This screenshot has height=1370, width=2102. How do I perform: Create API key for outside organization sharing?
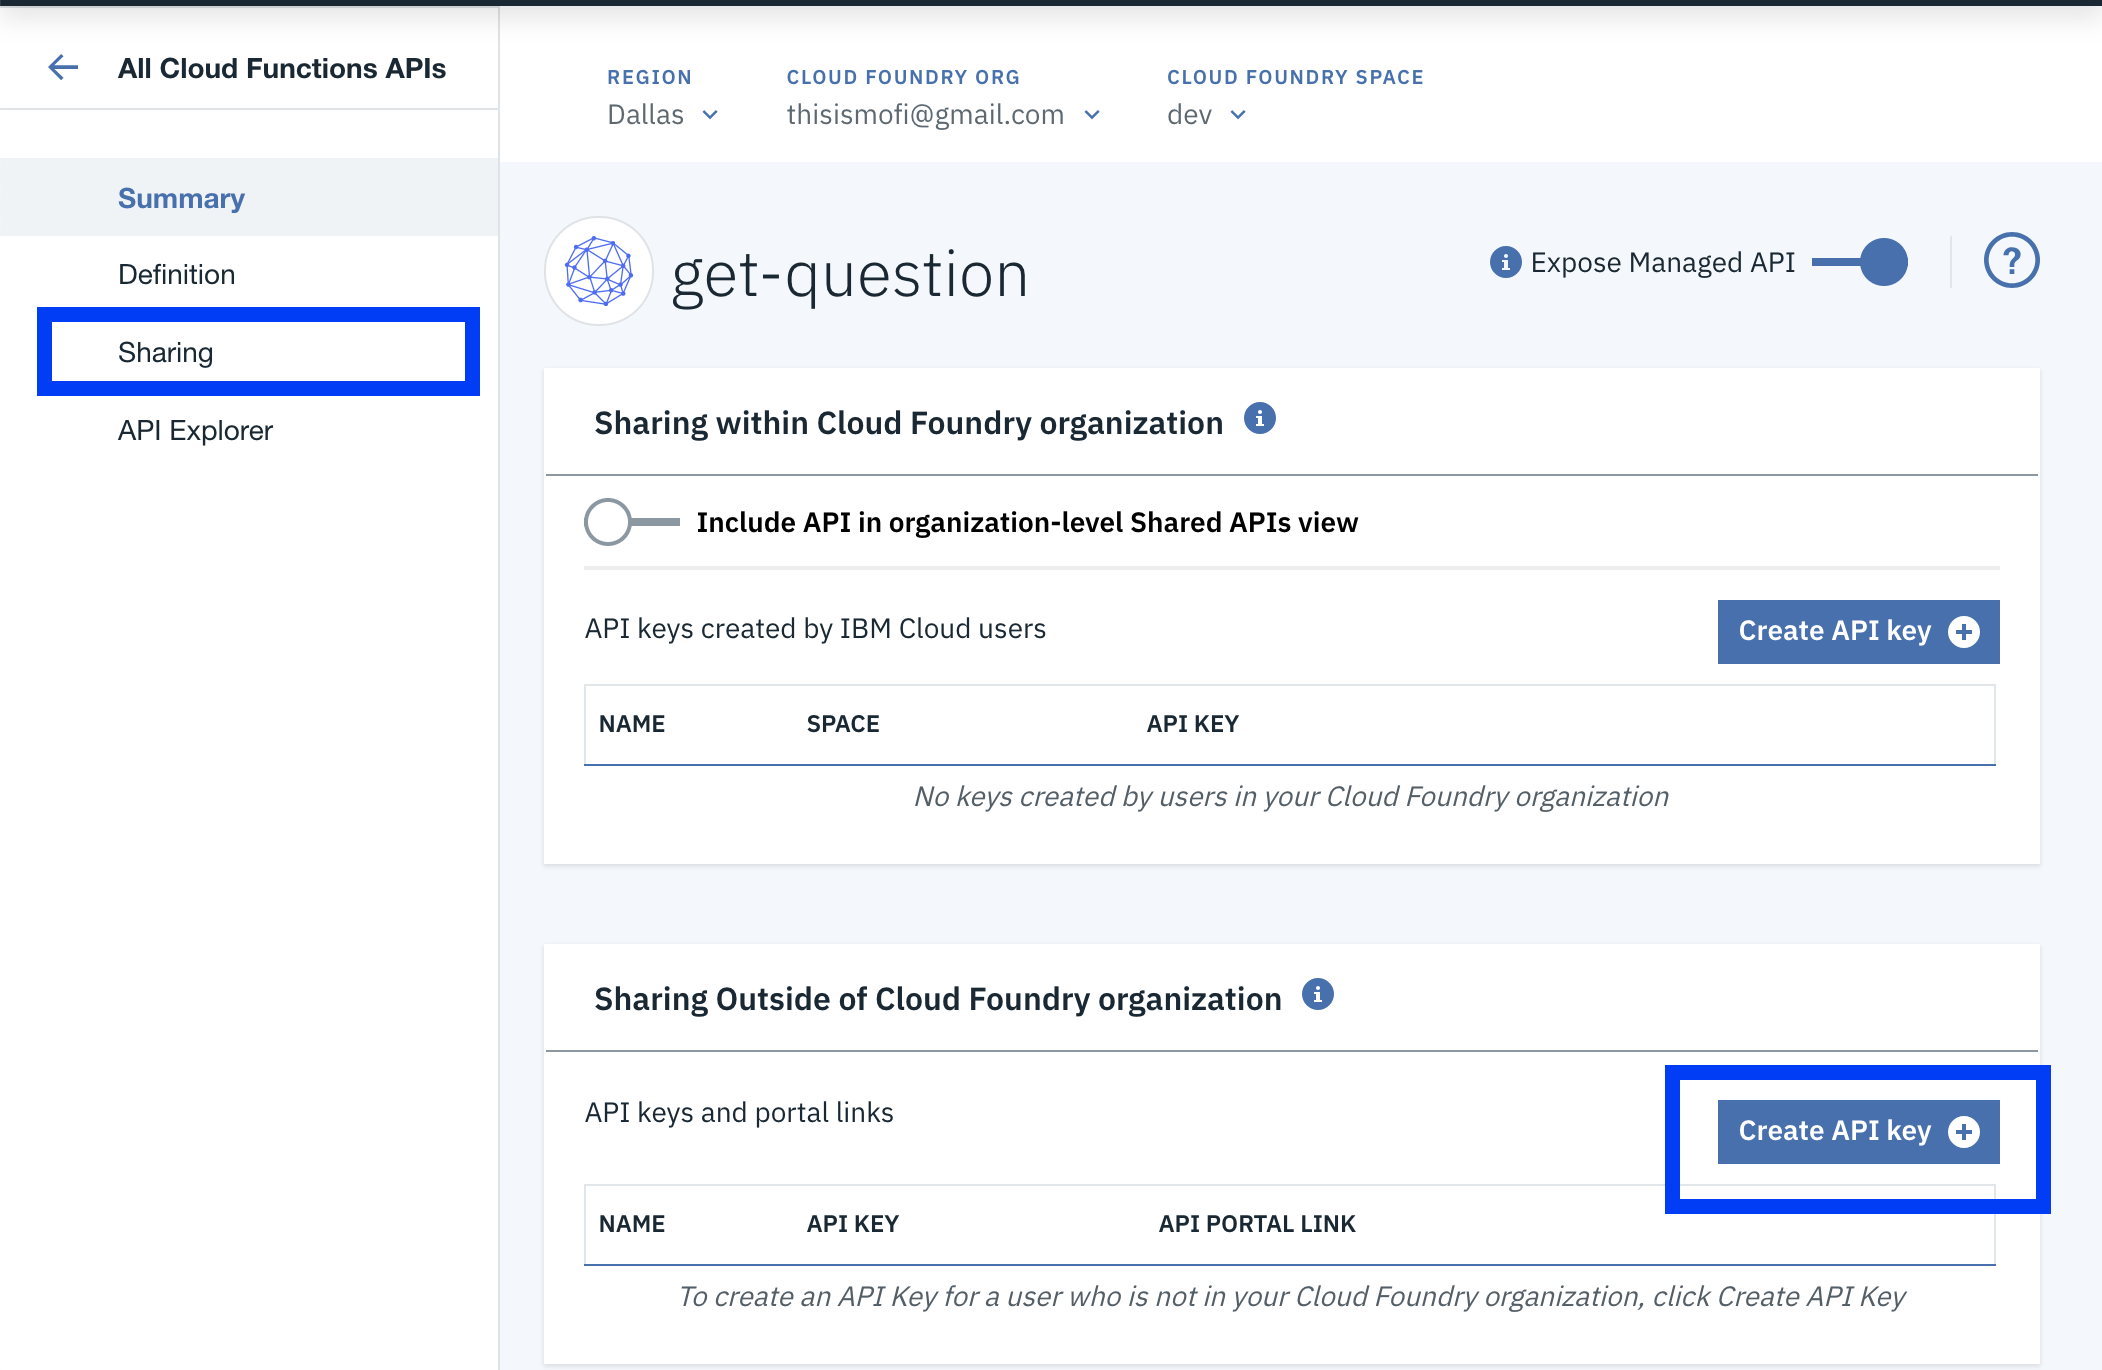[x=1858, y=1131]
